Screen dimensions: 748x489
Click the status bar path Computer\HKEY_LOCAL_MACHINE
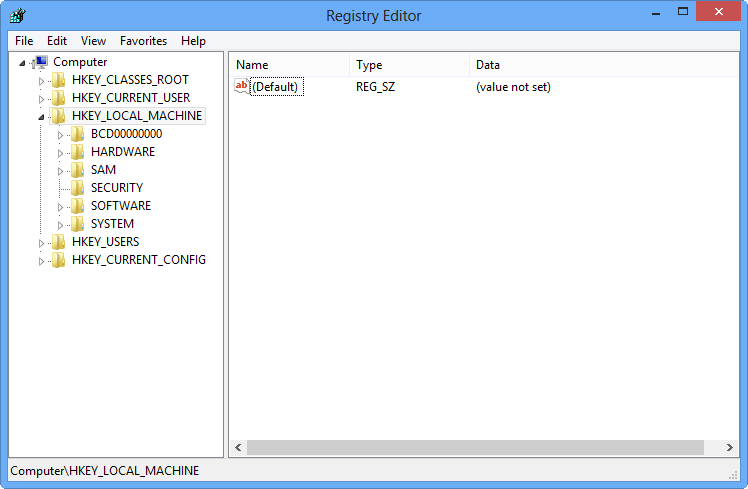(x=104, y=471)
